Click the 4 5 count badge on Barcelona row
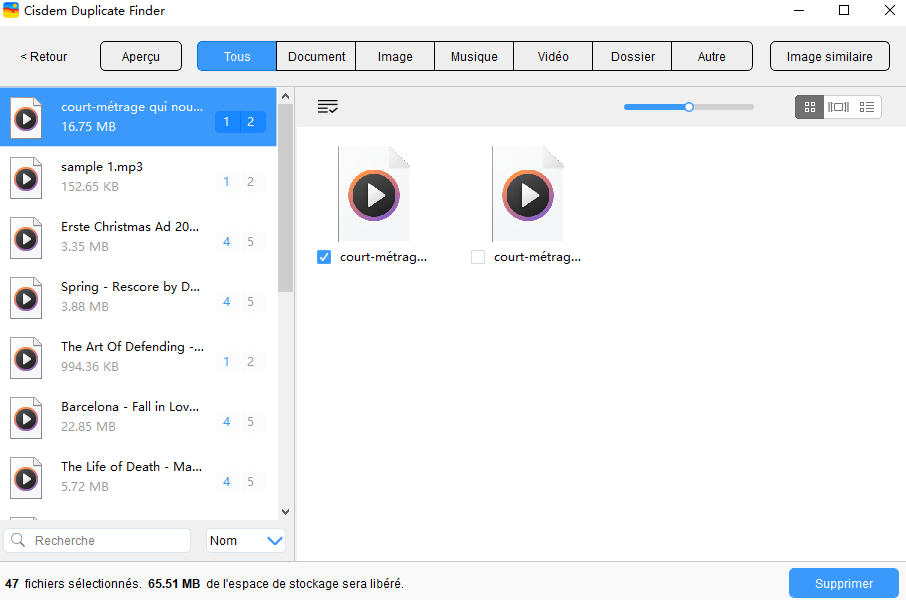 [x=239, y=422]
